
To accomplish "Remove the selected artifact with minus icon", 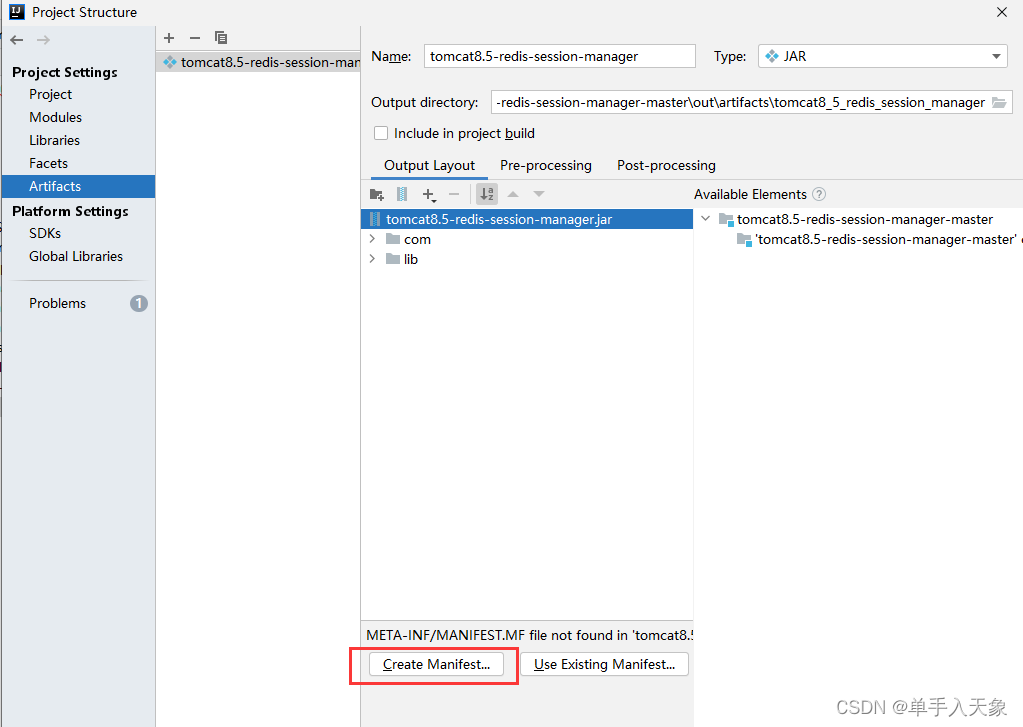I will [194, 38].
